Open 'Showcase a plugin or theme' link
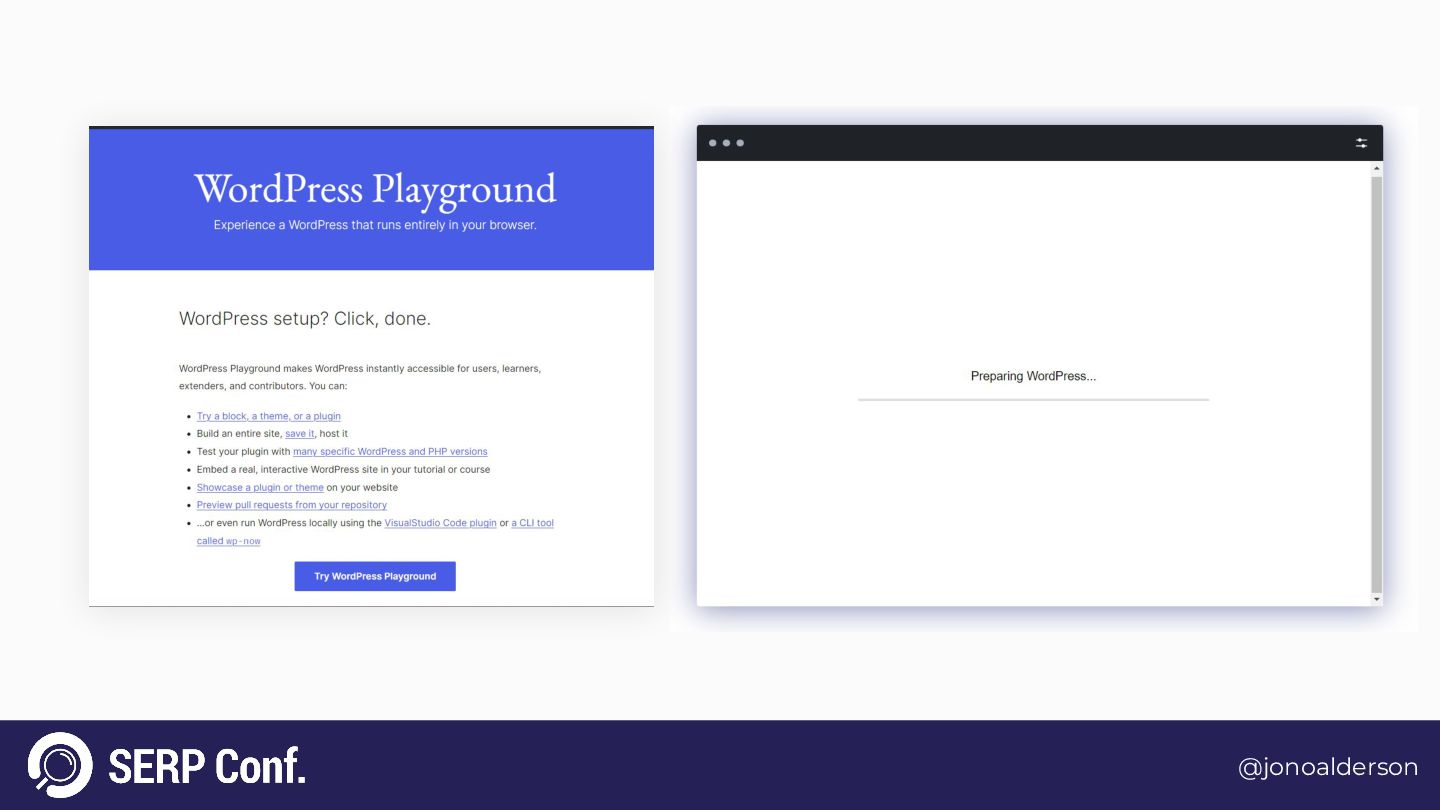 pyautogui.click(x=260, y=488)
